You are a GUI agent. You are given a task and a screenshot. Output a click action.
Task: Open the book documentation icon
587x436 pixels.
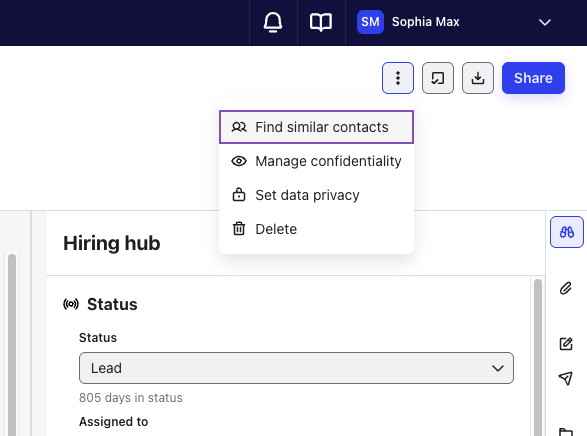321,22
